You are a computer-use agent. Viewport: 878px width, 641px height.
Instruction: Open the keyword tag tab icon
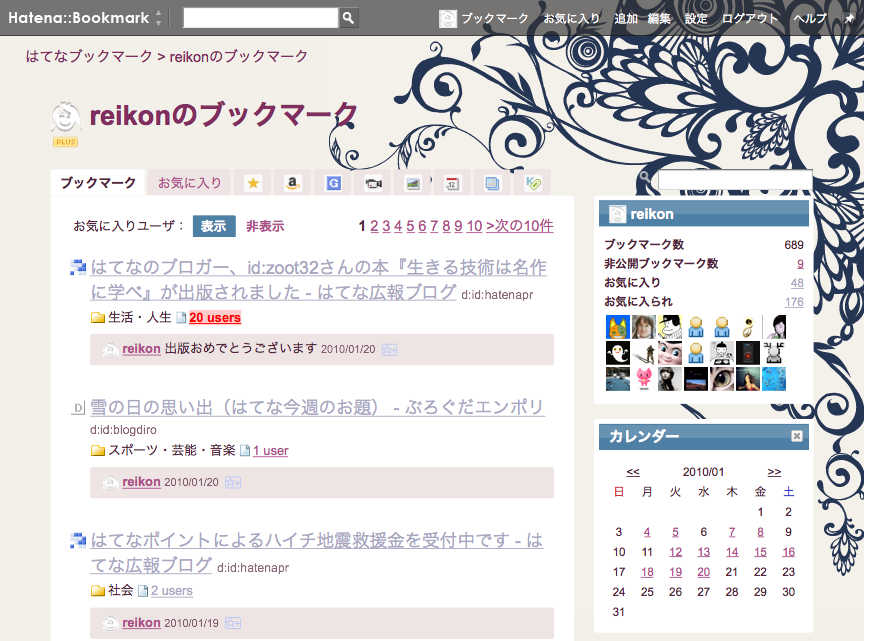pyautogui.click(x=533, y=183)
